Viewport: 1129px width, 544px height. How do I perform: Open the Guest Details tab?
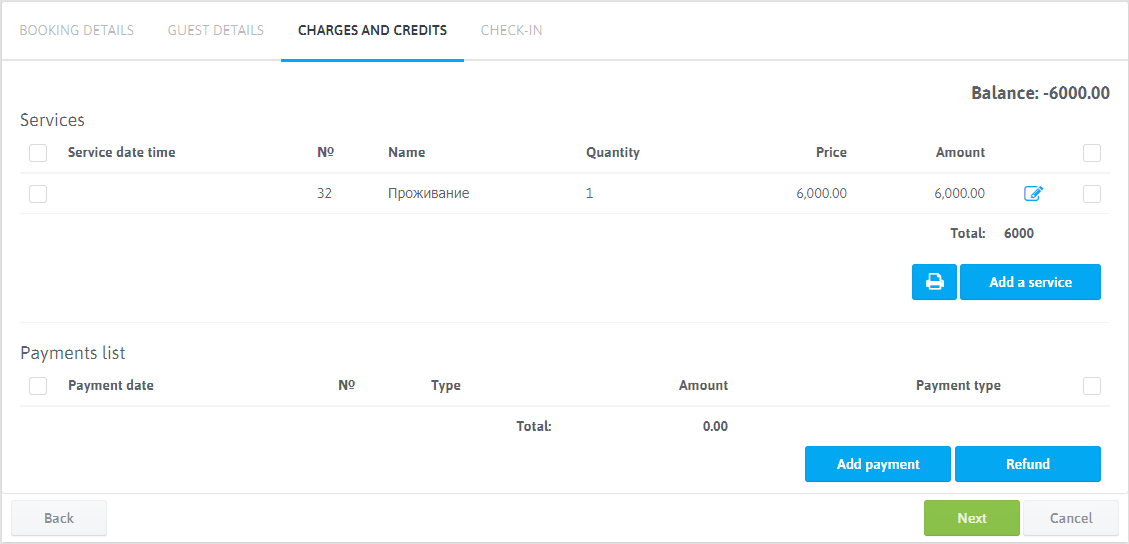[x=216, y=30]
